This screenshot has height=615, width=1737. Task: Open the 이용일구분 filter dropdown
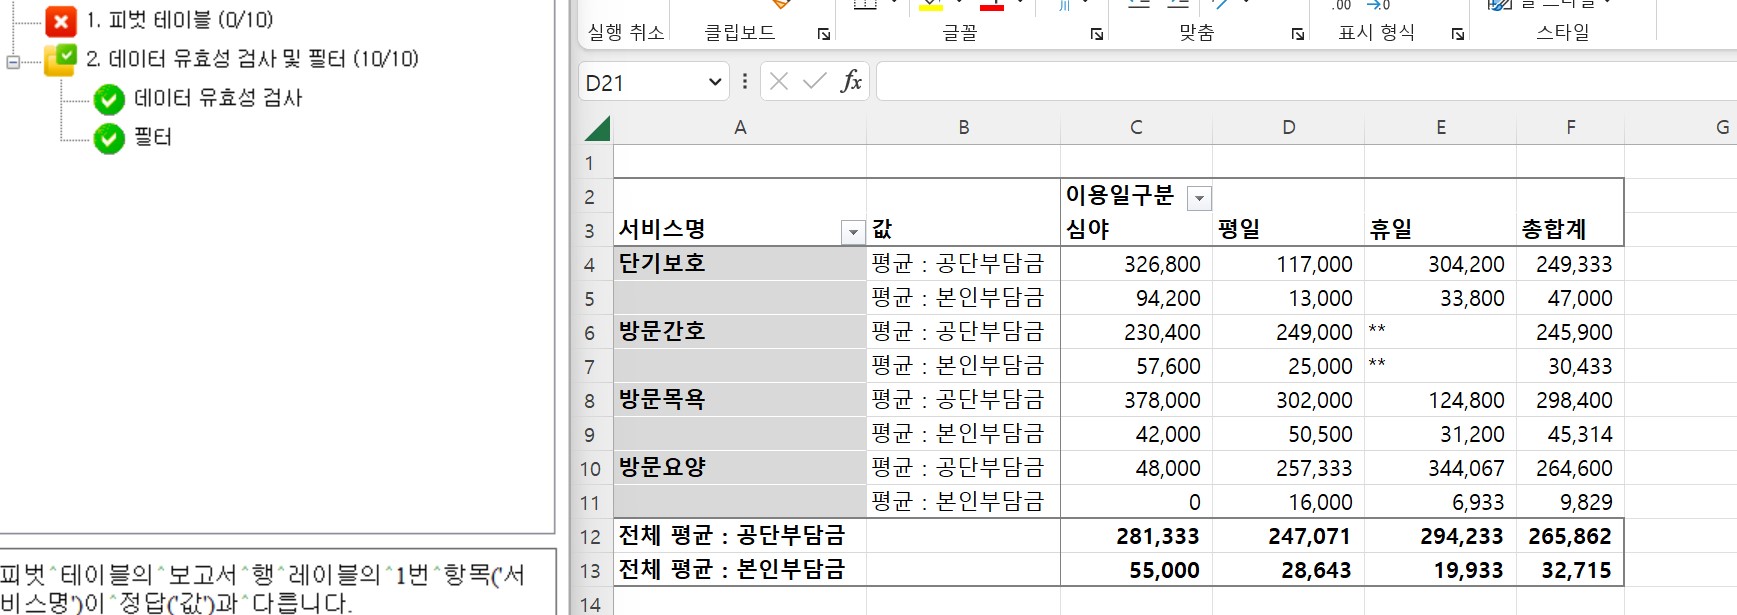pos(1199,198)
